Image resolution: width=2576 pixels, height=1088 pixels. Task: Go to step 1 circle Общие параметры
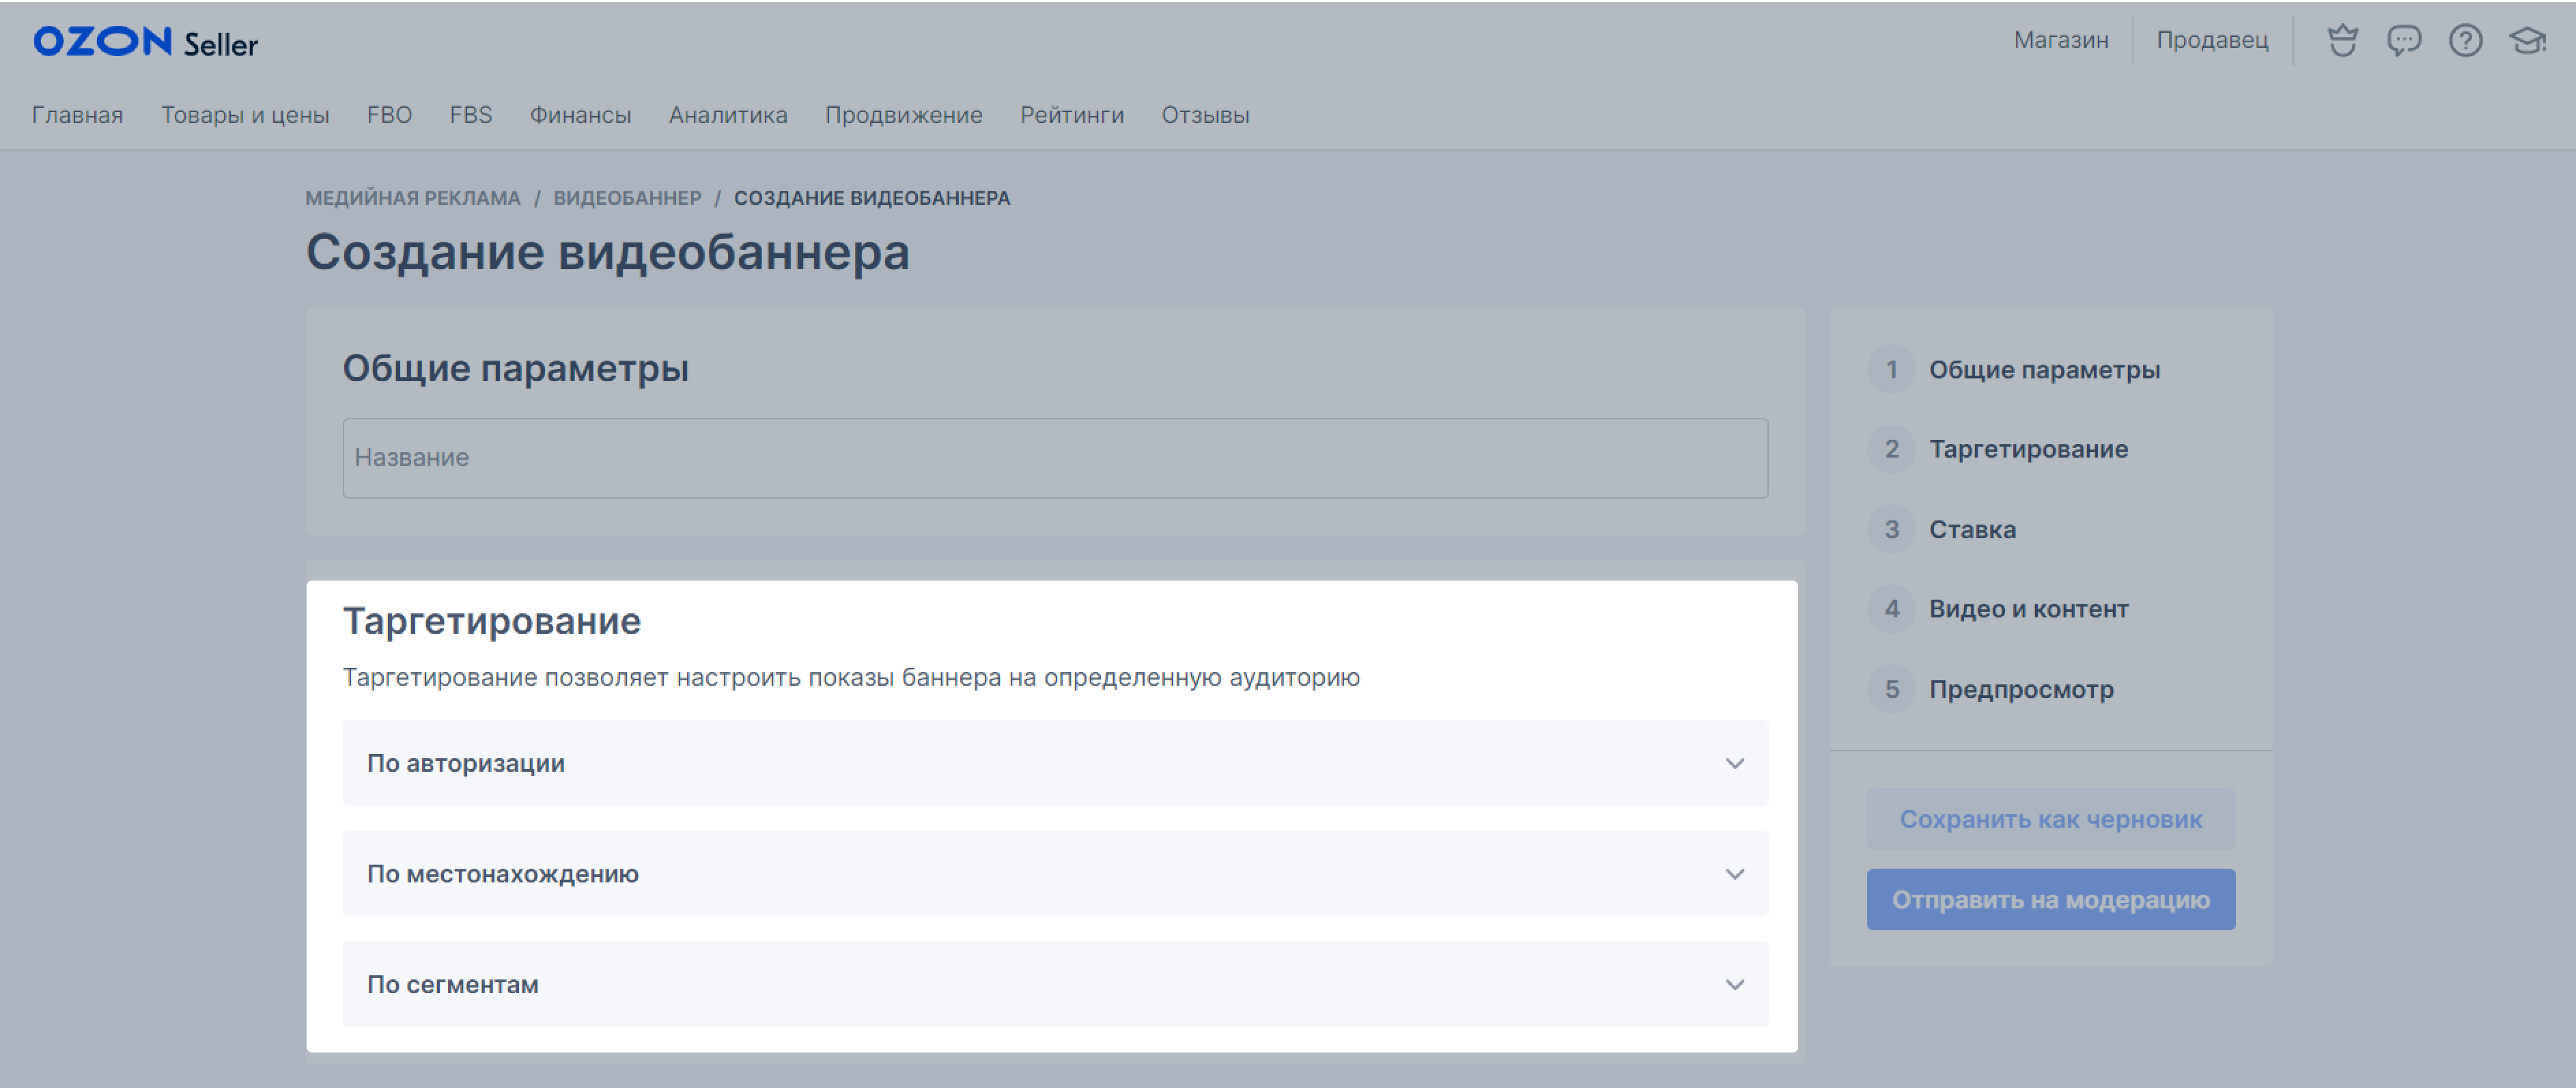(1891, 370)
